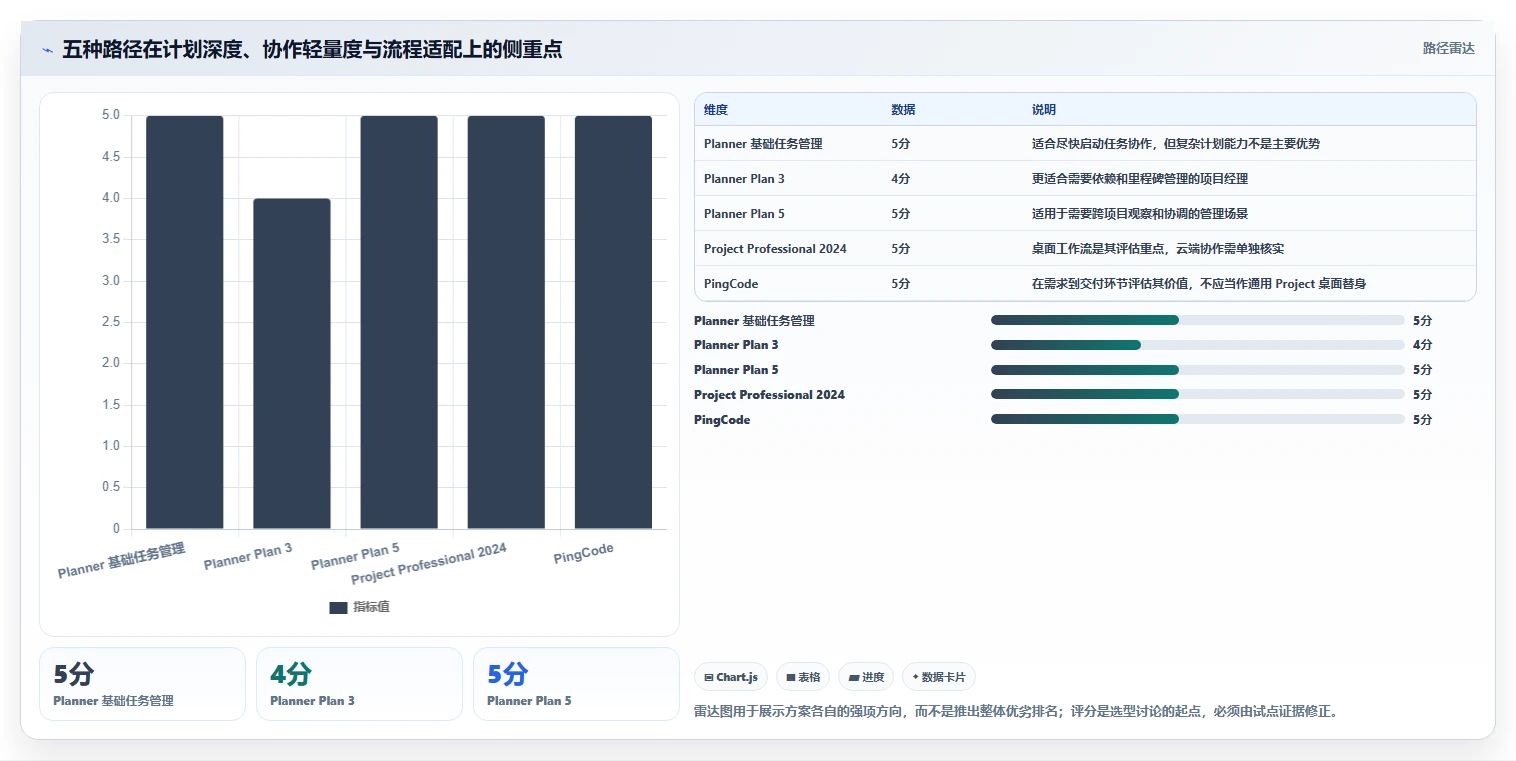Screen dimensions: 1516x761
Task: Open the Chart.js chip
Action: pos(731,677)
